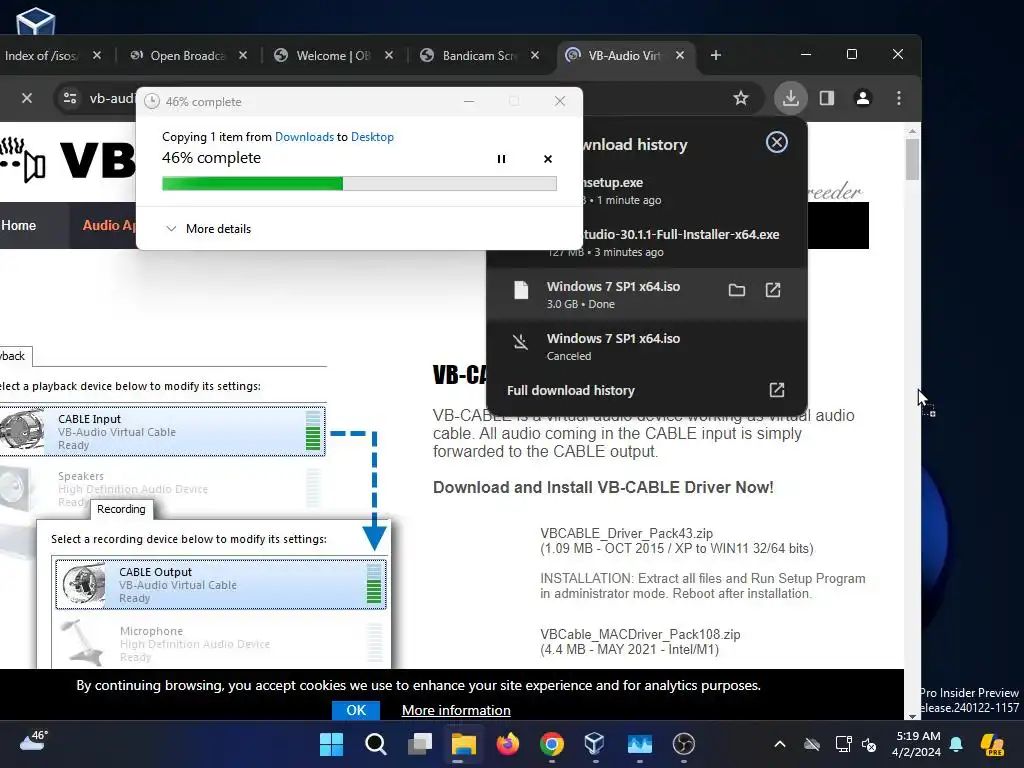Click CABLE Input device image
Image resolution: width=1024 pixels, height=768 pixels.
[22, 430]
